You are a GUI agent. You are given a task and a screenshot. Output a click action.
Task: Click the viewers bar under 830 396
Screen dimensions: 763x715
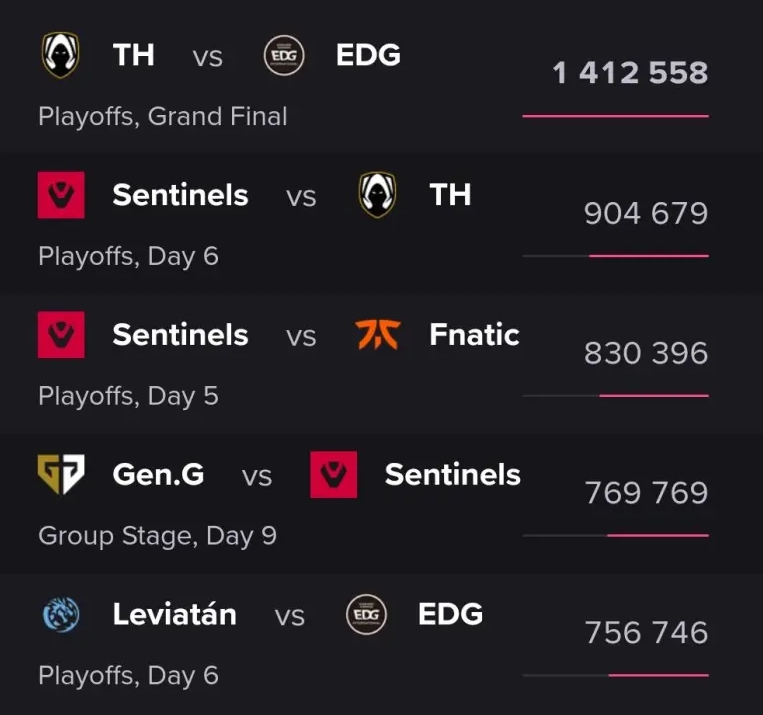(615, 396)
